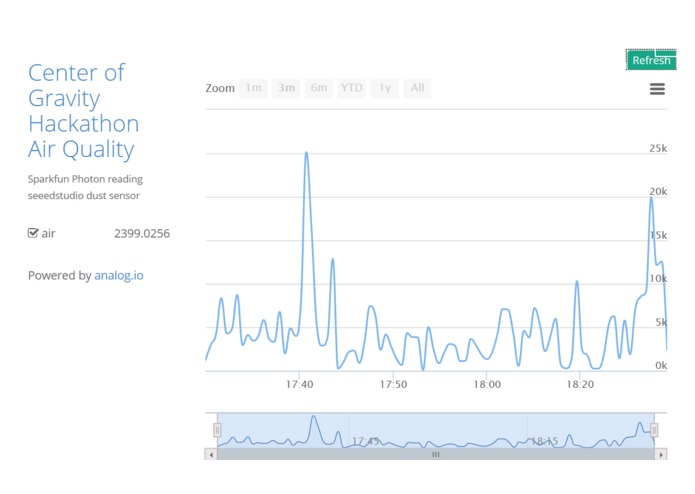Click the 18:15 navigator label
Viewport: 695px width, 494px height.
click(544, 441)
